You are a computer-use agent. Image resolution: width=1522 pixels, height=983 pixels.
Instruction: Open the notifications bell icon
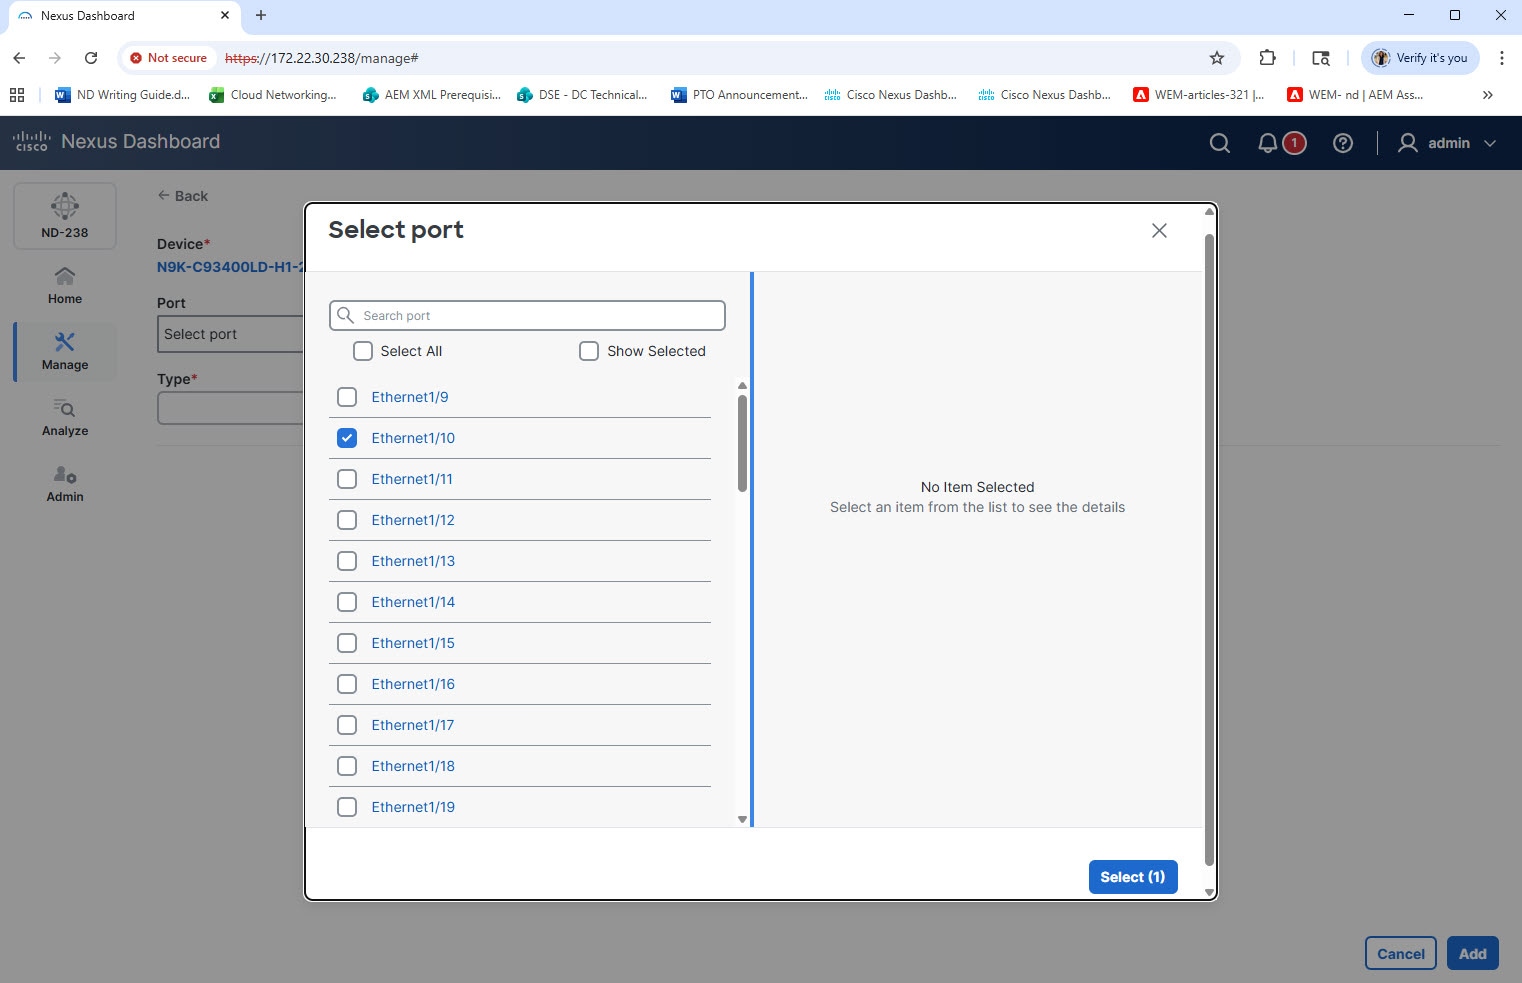click(x=1268, y=142)
